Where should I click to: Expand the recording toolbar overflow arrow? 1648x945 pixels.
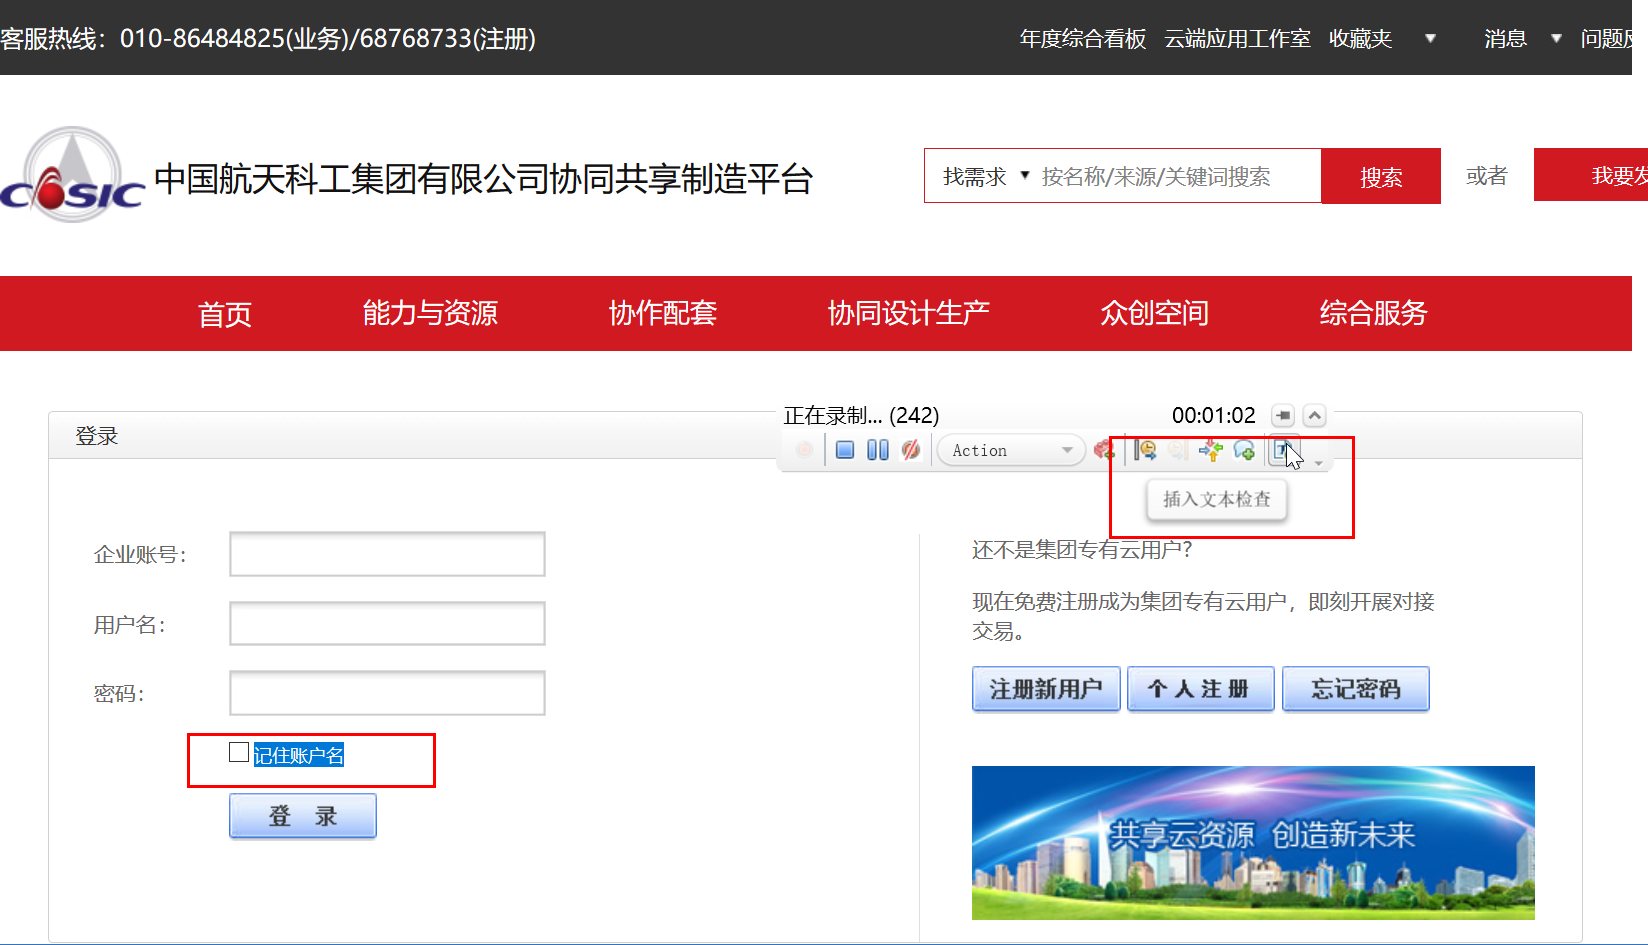point(1319,462)
